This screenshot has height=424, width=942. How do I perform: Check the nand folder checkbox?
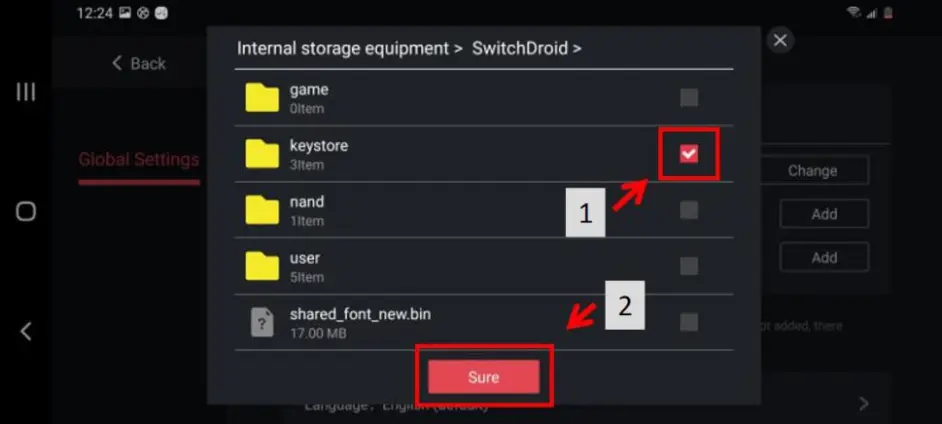(688, 210)
